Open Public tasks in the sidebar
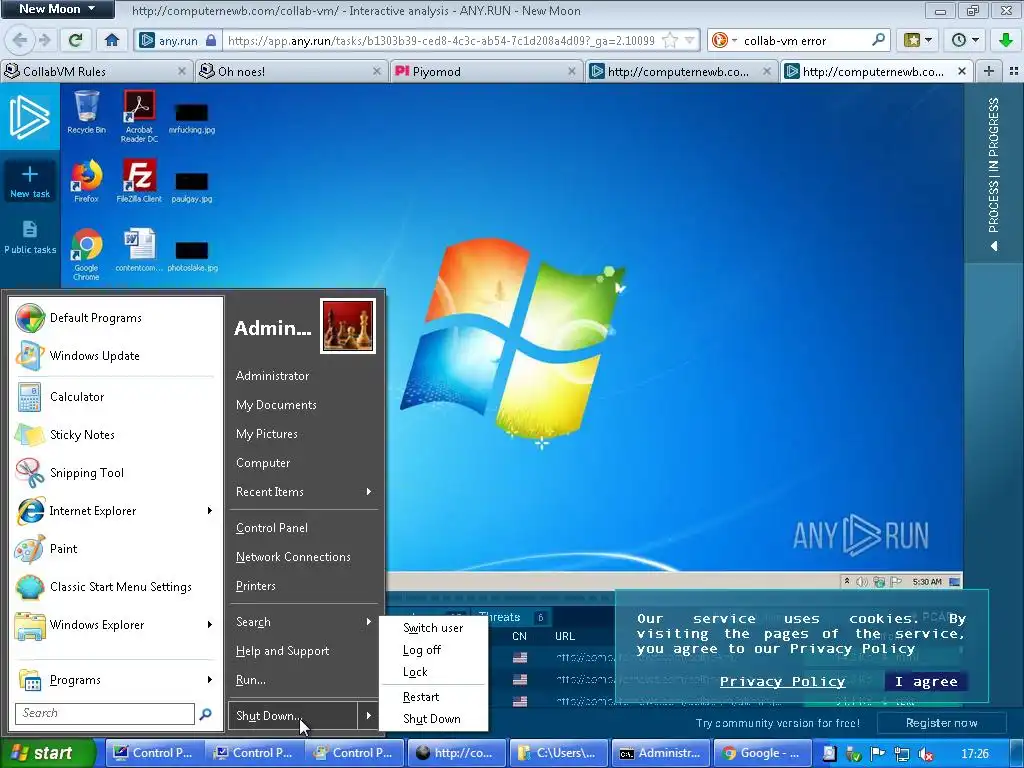 point(30,238)
